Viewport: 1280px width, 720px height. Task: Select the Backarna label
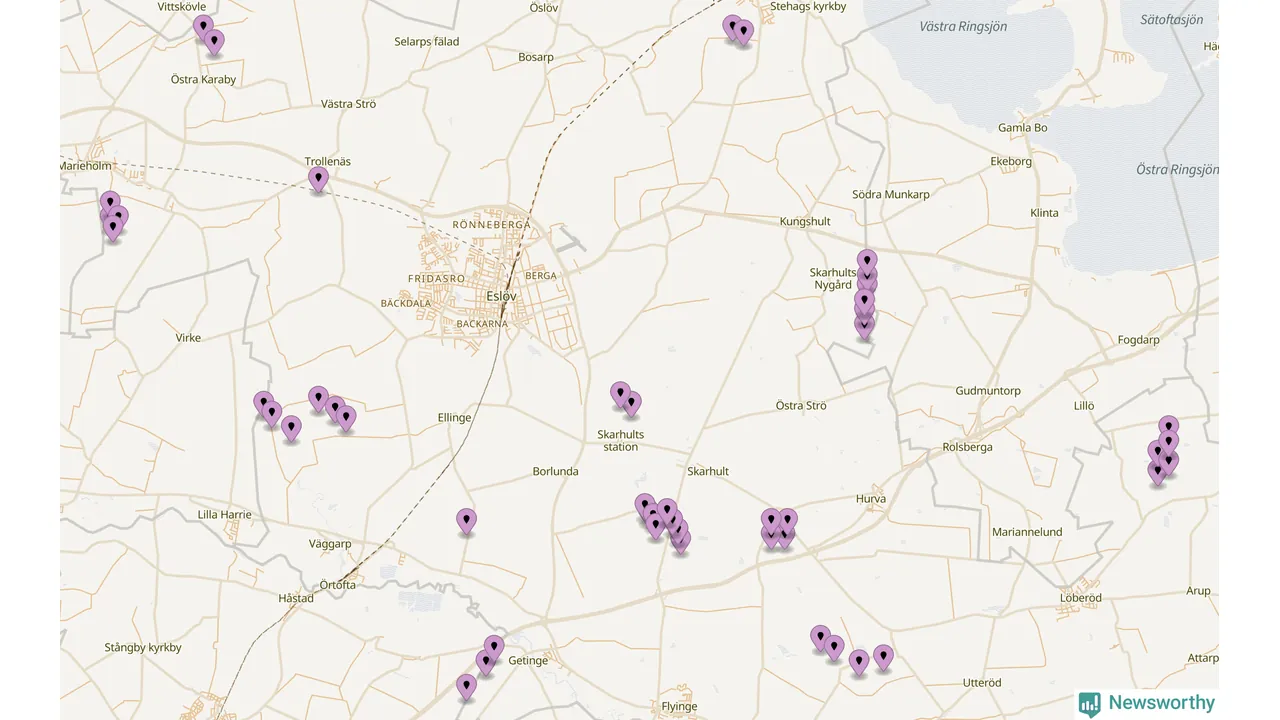pyautogui.click(x=482, y=324)
